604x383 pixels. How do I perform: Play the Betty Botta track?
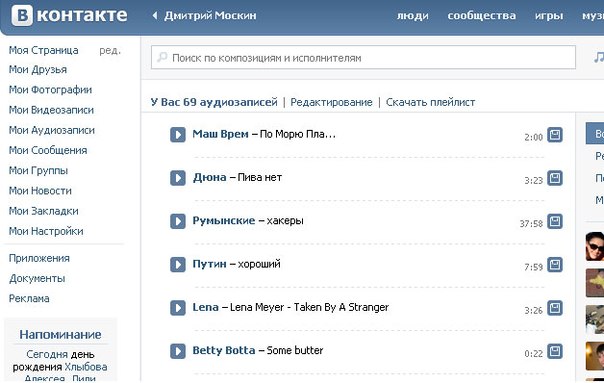pos(178,351)
